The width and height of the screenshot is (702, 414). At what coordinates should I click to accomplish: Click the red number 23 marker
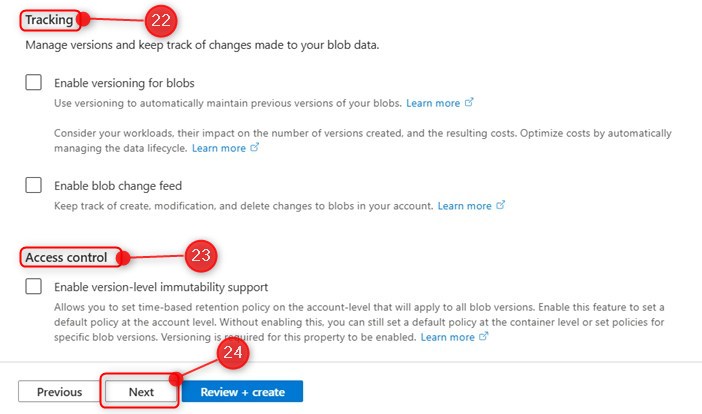click(x=200, y=257)
